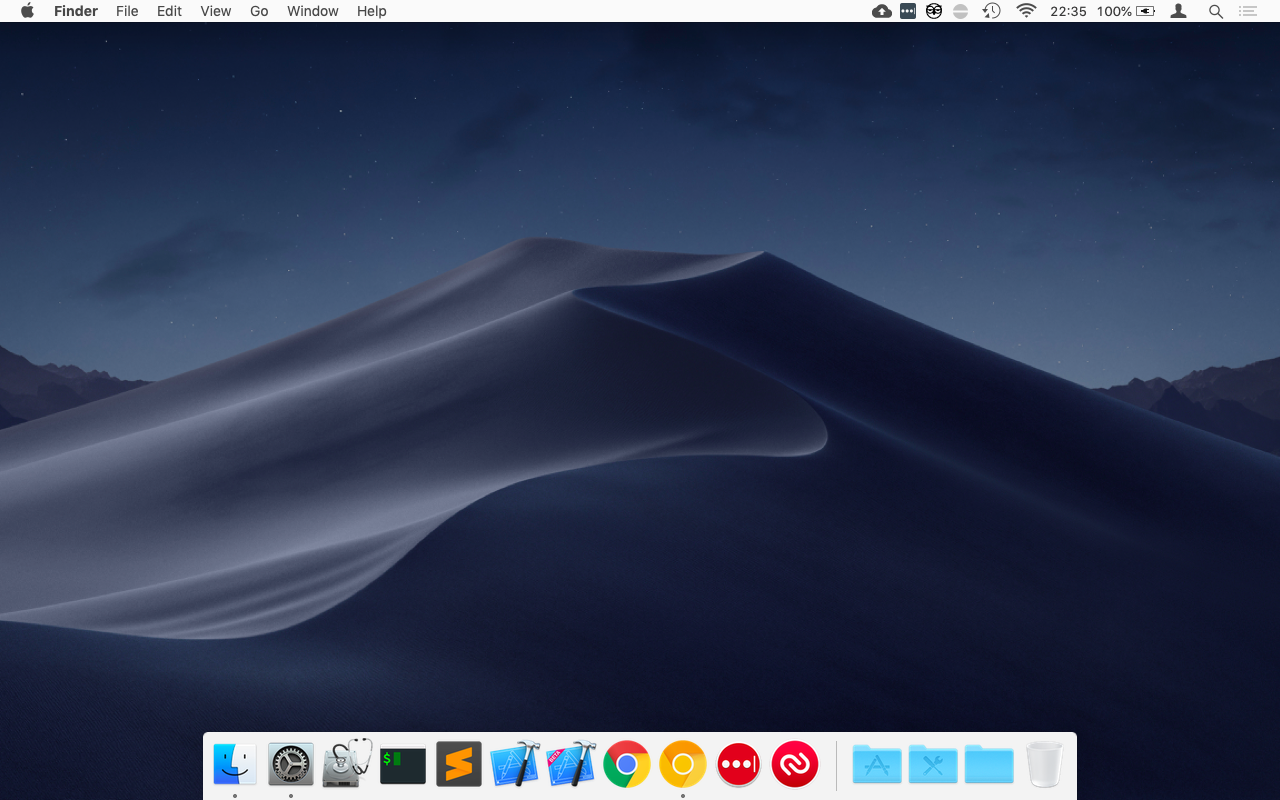Open the Window menu
Image resolution: width=1280 pixels, height=800 pixels.
coord(313,11)
